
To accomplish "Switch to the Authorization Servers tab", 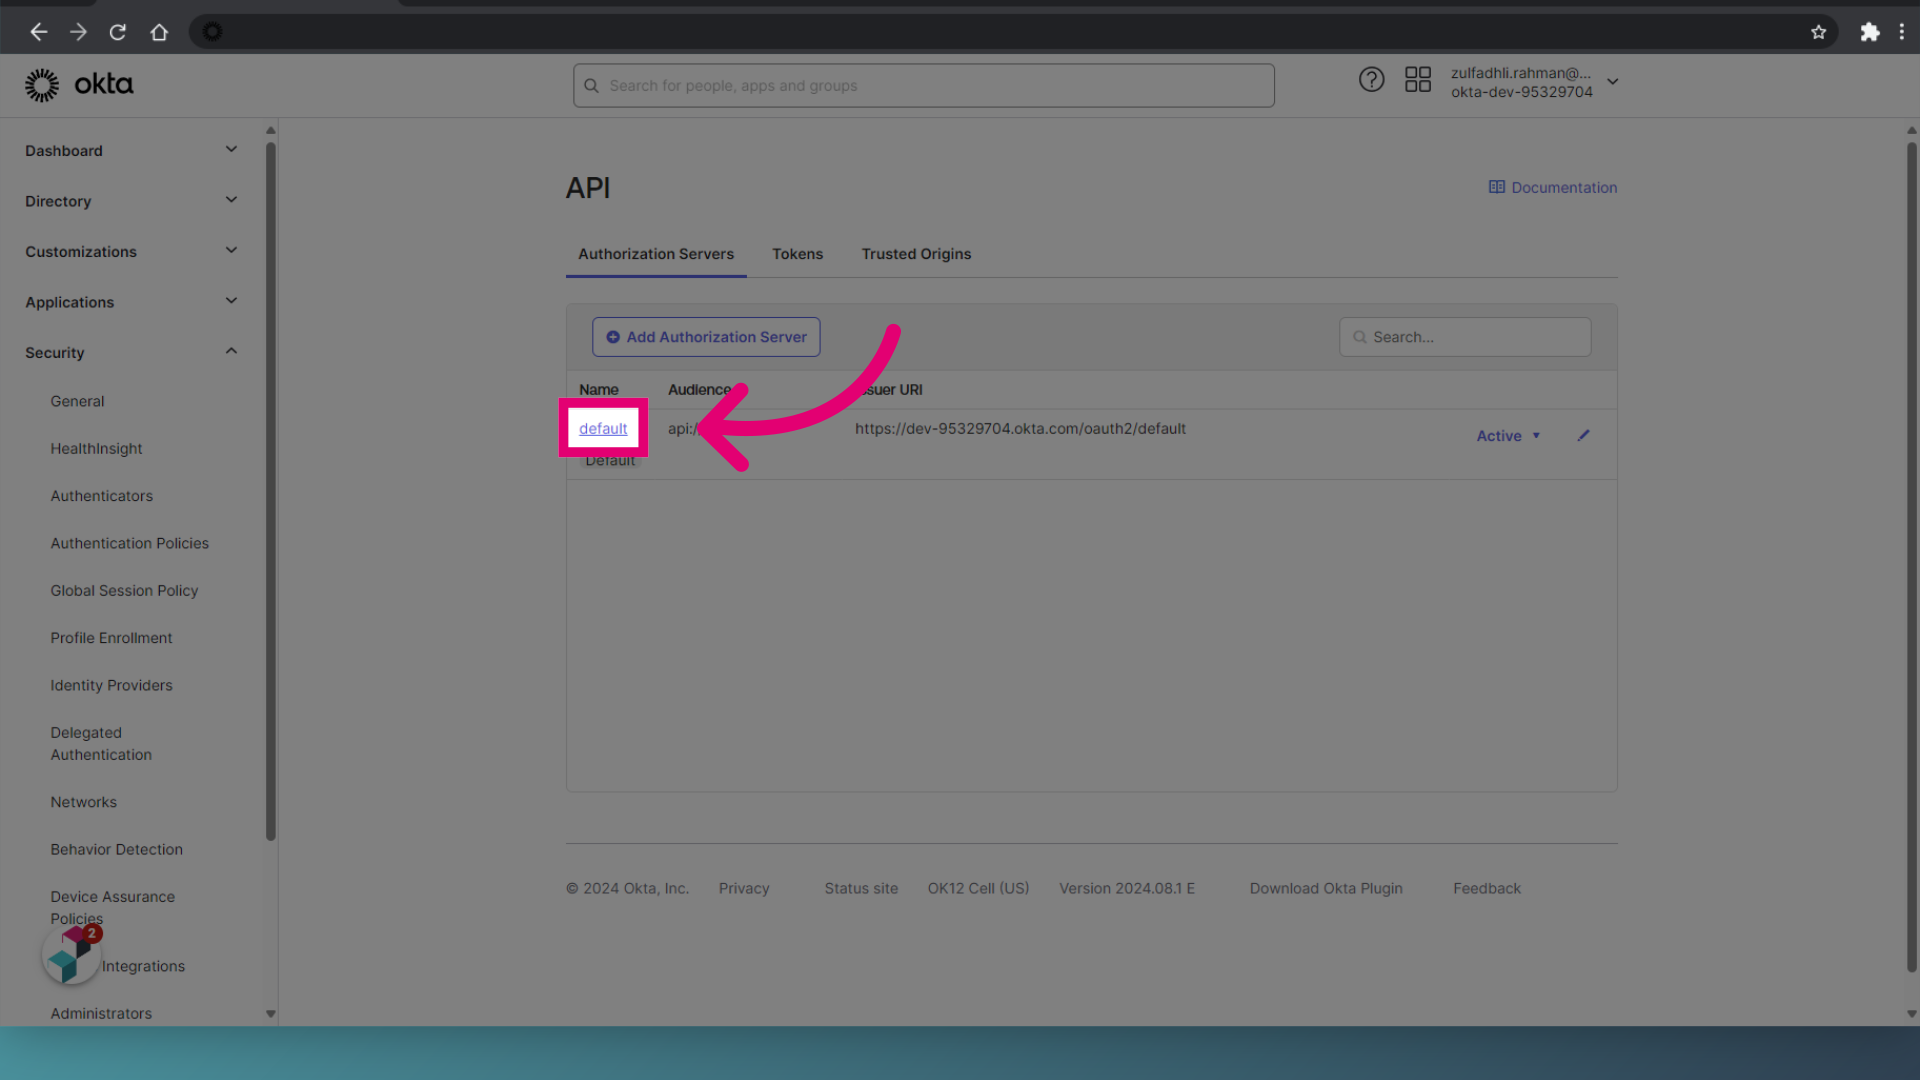I will (656, 254).
